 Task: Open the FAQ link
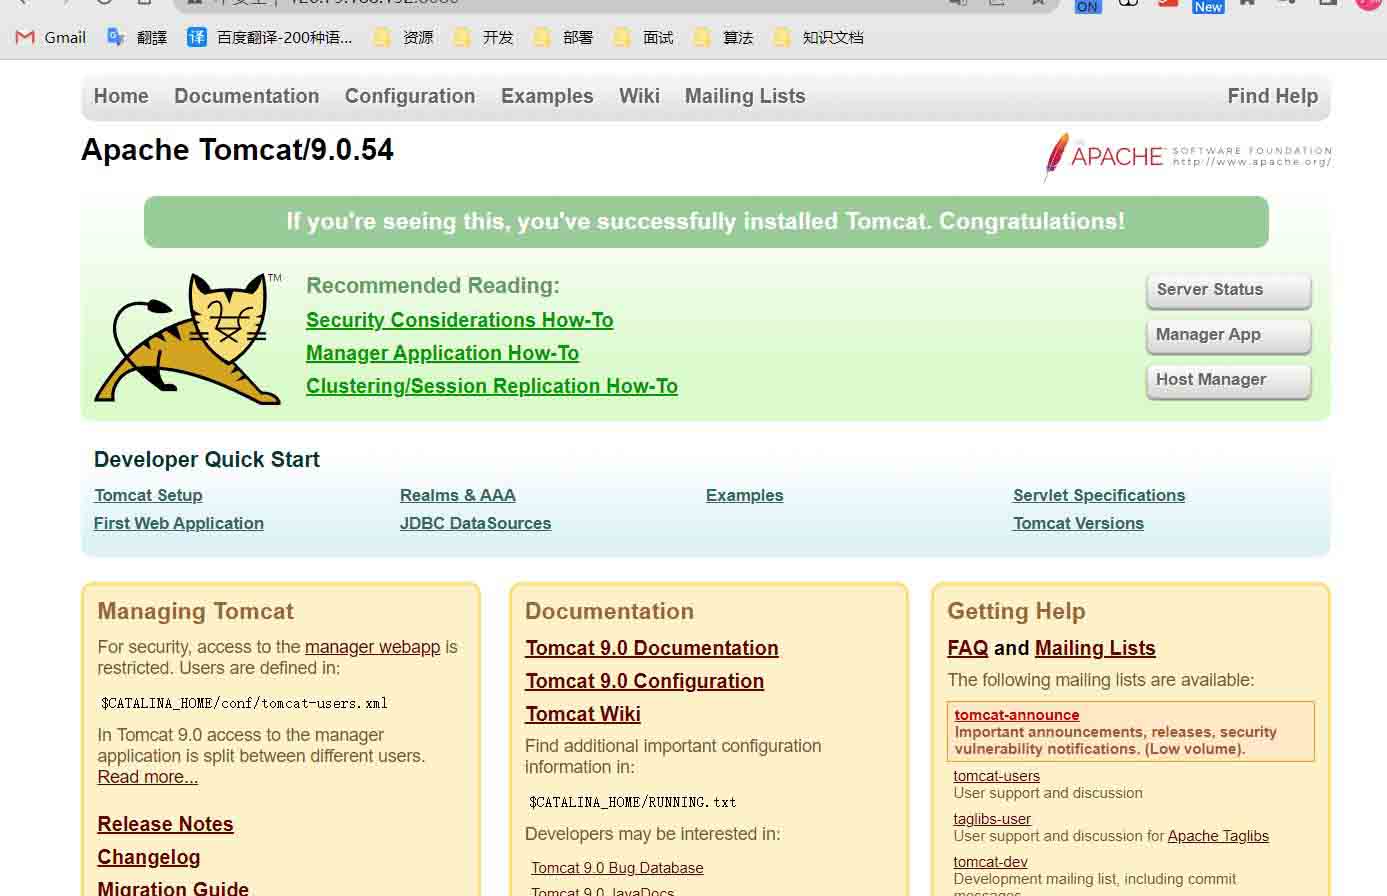tap(968, 648)
